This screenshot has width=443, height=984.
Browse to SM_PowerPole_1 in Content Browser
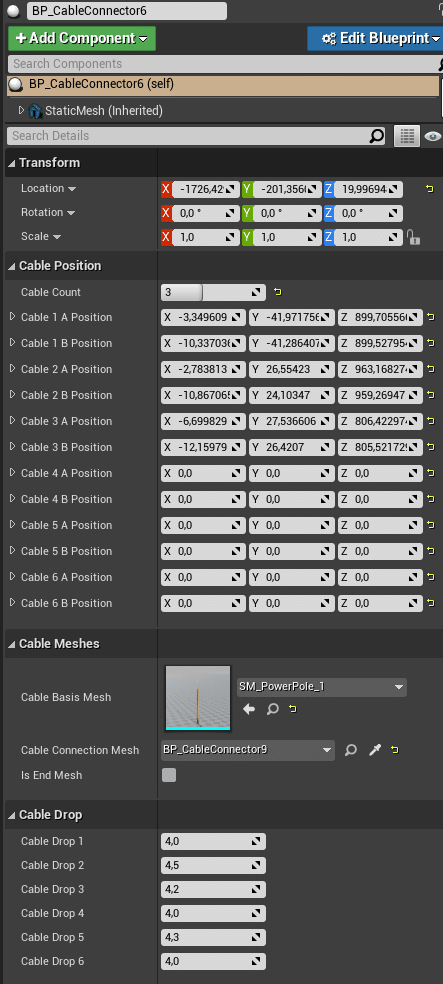click(272, 709)
